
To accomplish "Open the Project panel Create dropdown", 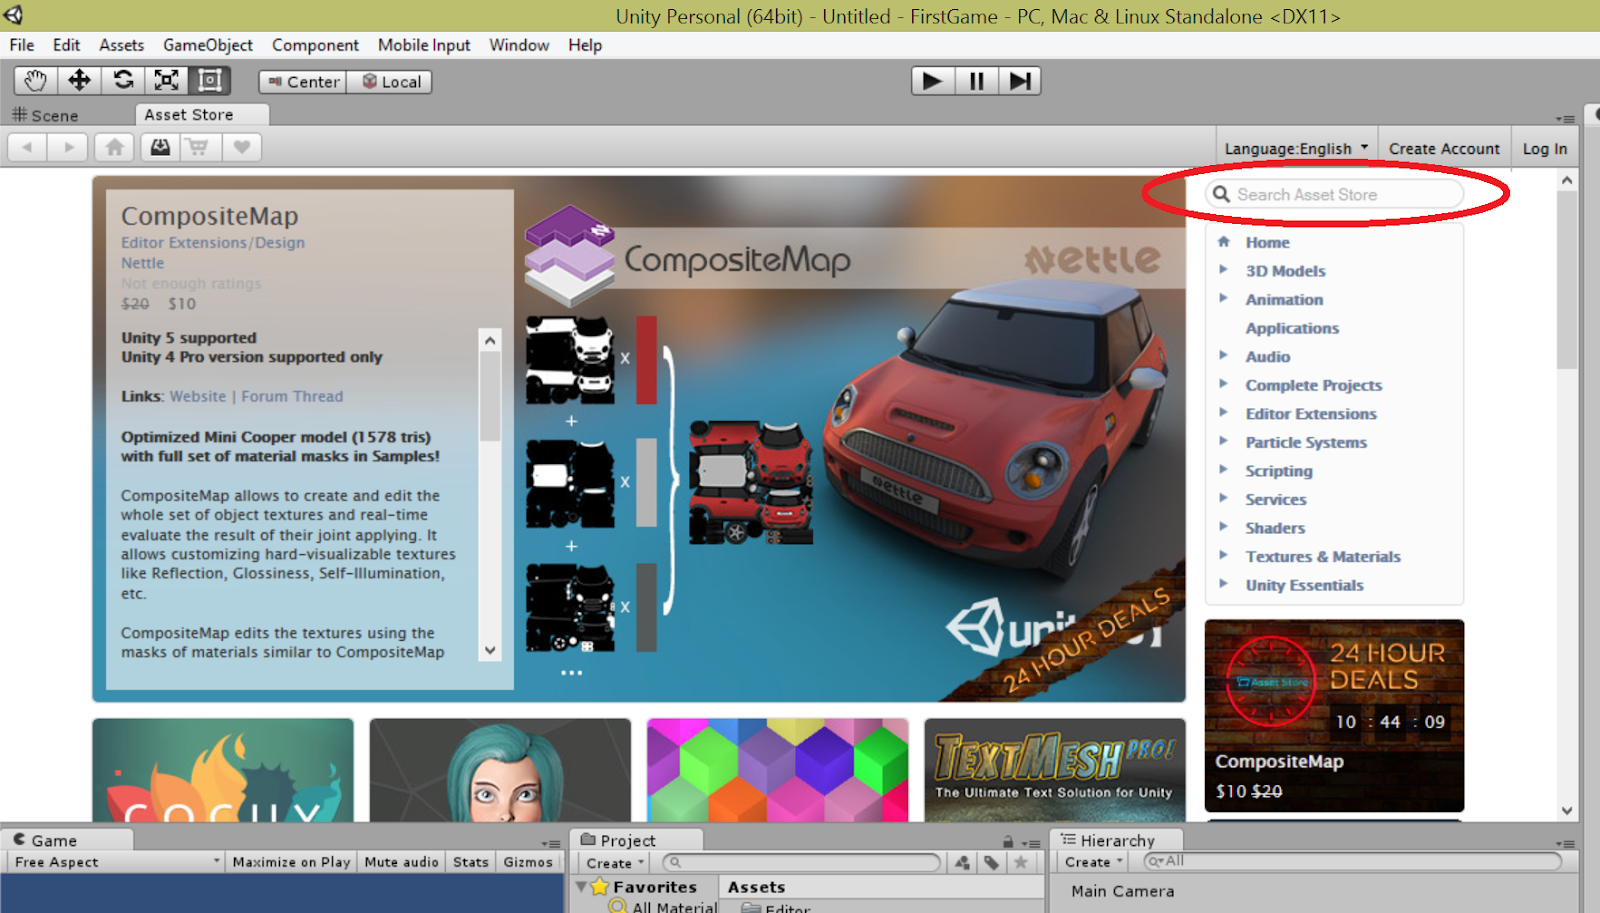I will pos(615,862).
